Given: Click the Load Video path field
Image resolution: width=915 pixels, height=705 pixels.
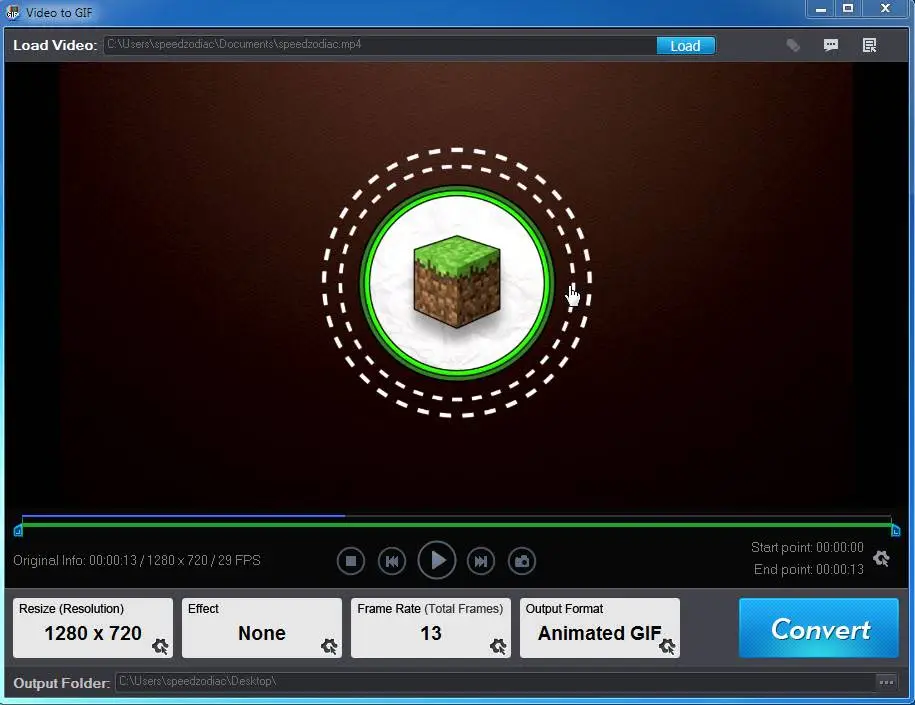Looking at the screenshot, I should [x=380, y=46].
